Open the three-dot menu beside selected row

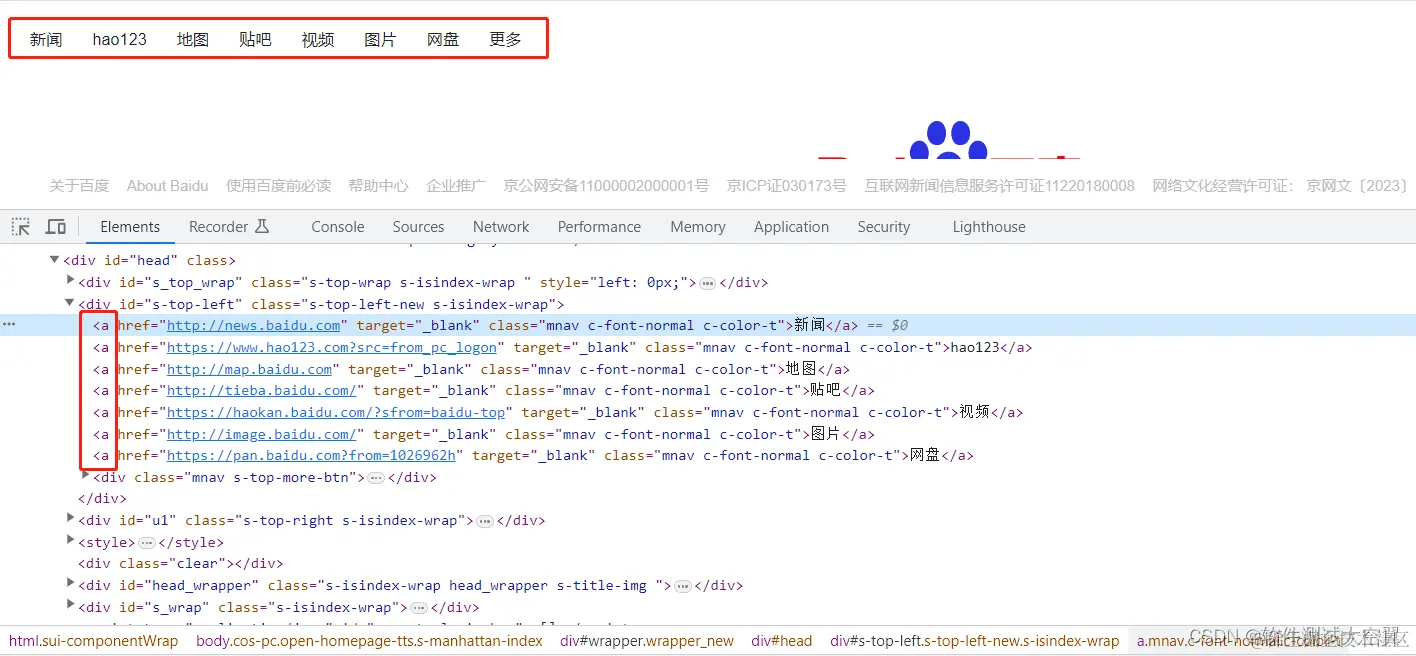pos(9,325)
